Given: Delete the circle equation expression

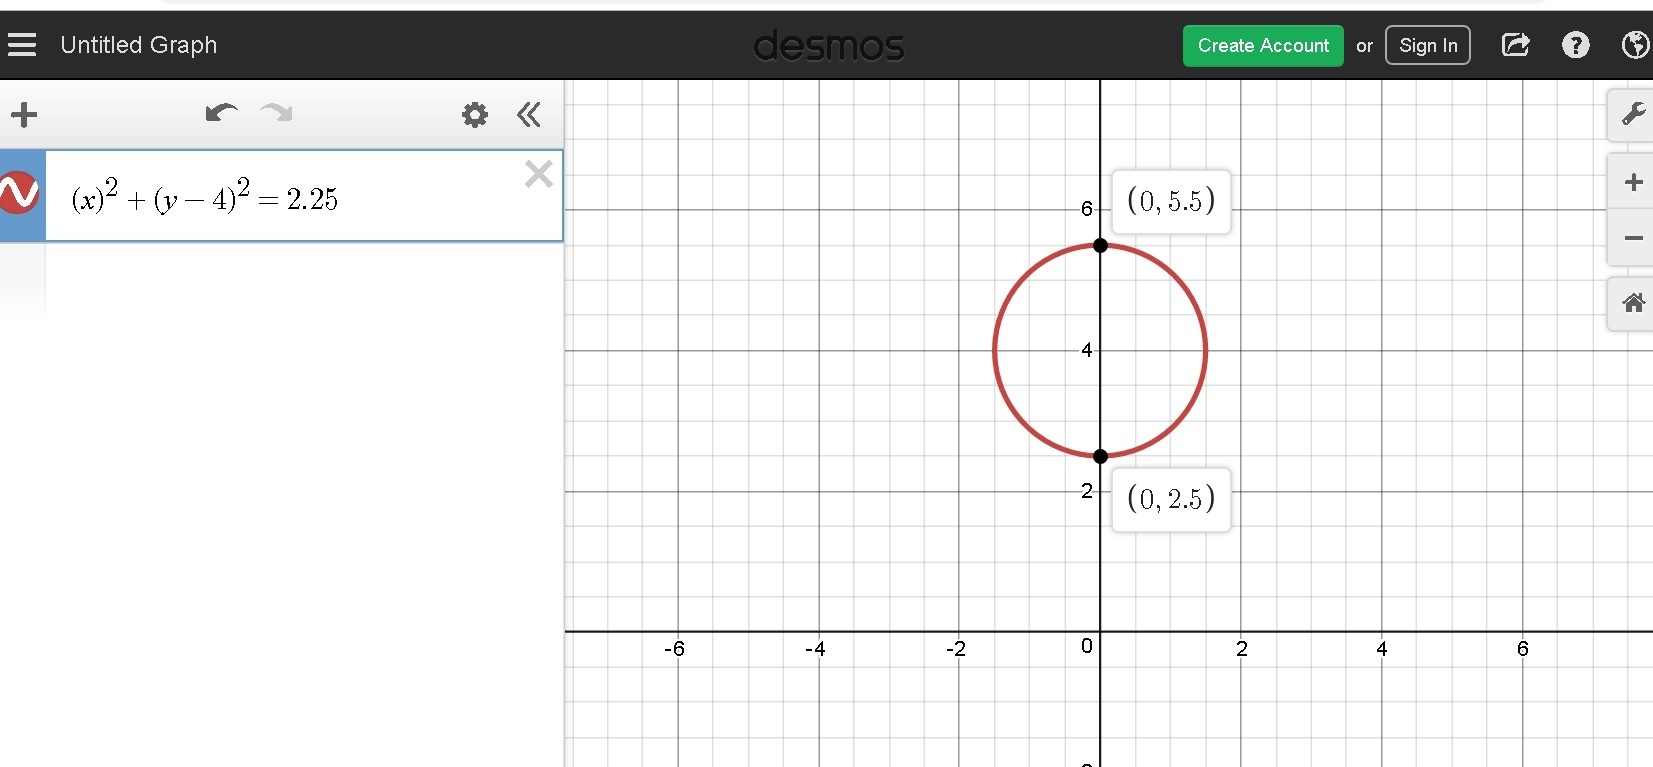Looking at the screenshot, I should [539, 174].
